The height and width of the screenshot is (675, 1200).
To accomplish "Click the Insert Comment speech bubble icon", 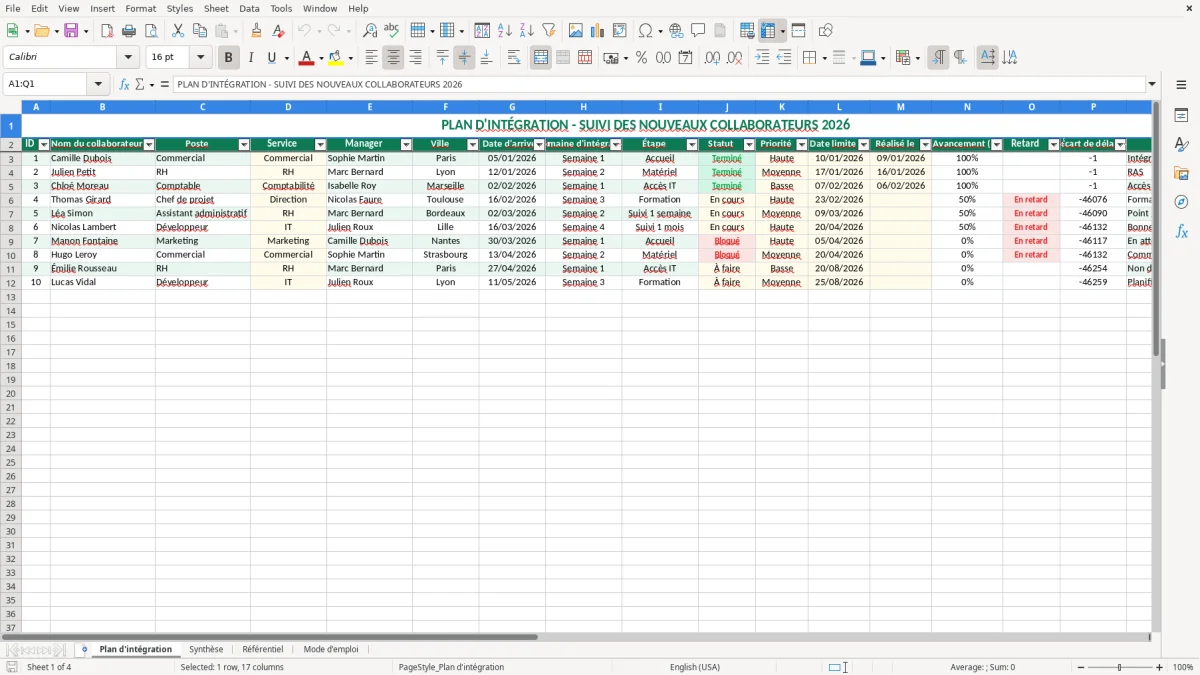I will [699, 31].
